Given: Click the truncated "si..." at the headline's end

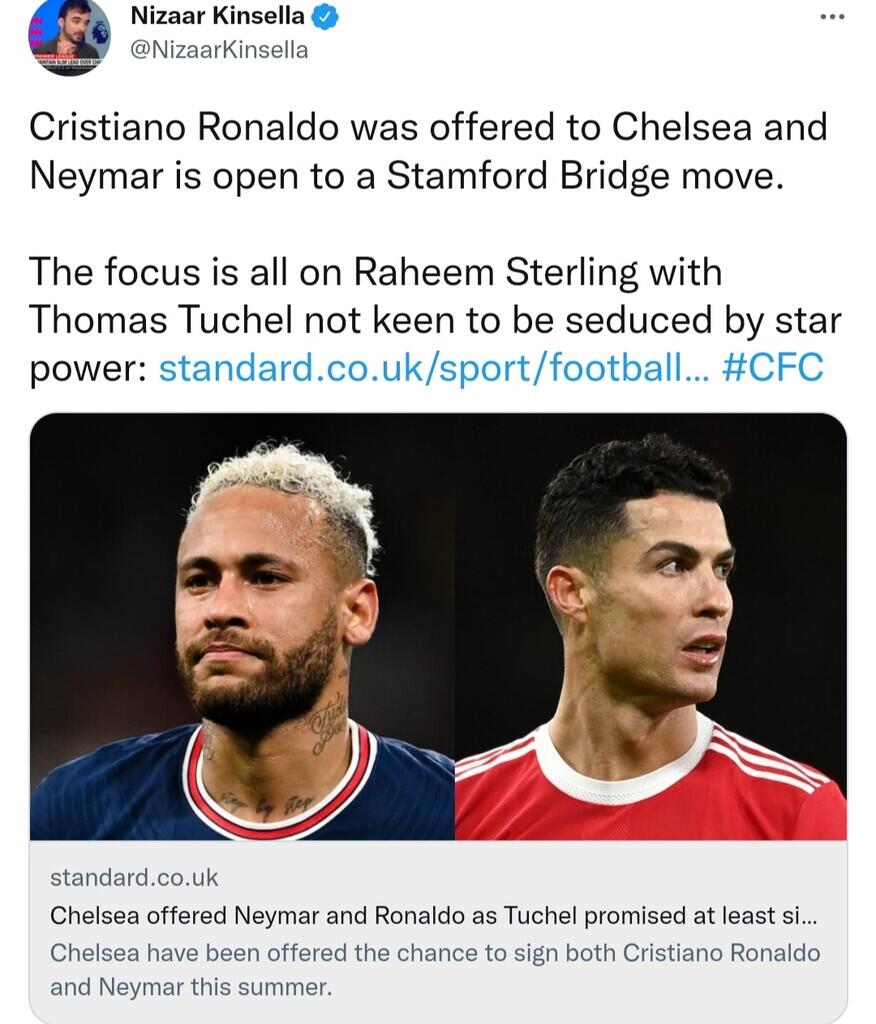Looking at the screenshot, I should [800, 915].
